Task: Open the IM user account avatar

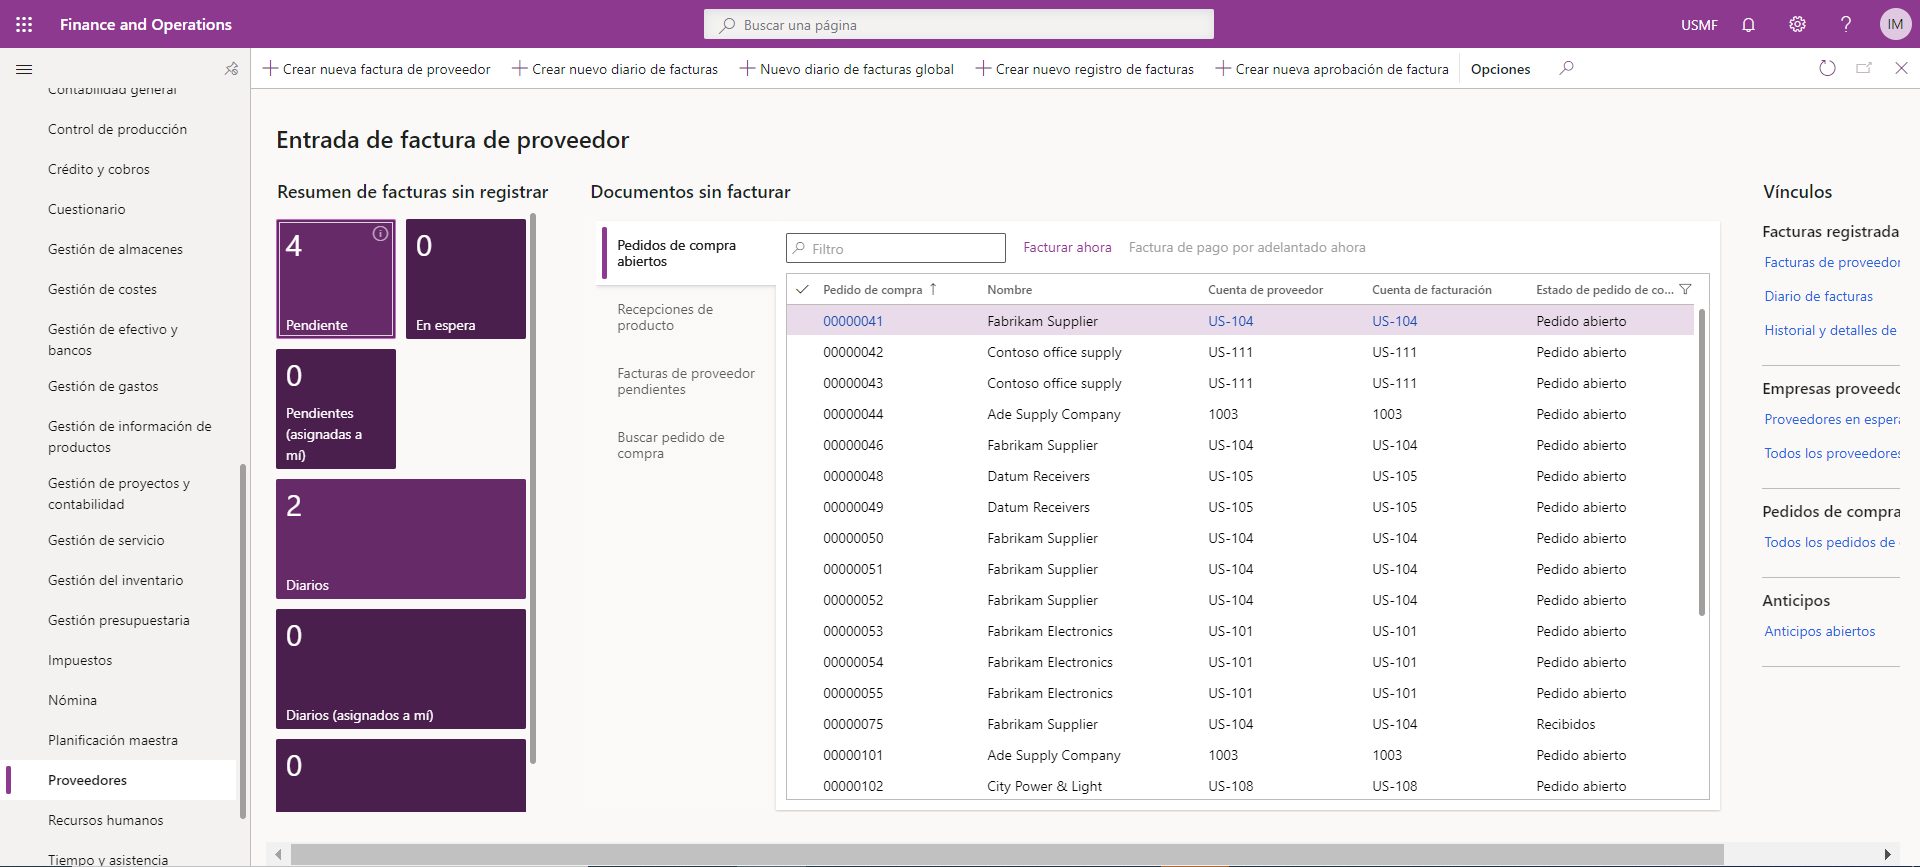Action: tap(1895, 24)
